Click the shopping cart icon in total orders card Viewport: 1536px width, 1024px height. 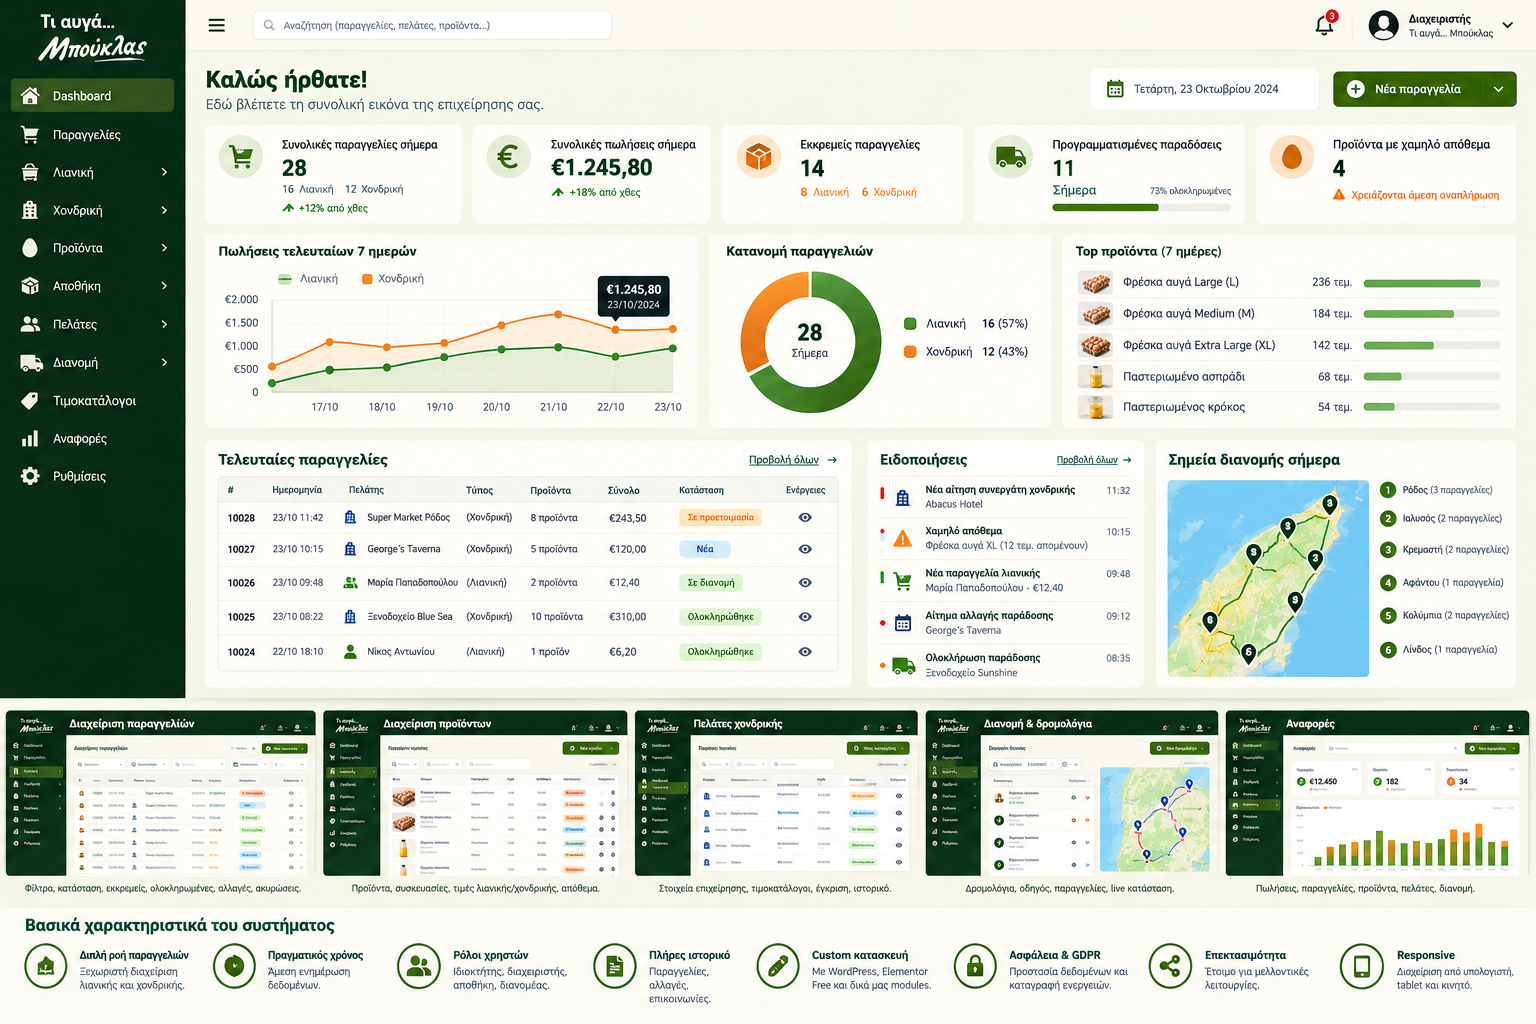click(x=241, y=158)
